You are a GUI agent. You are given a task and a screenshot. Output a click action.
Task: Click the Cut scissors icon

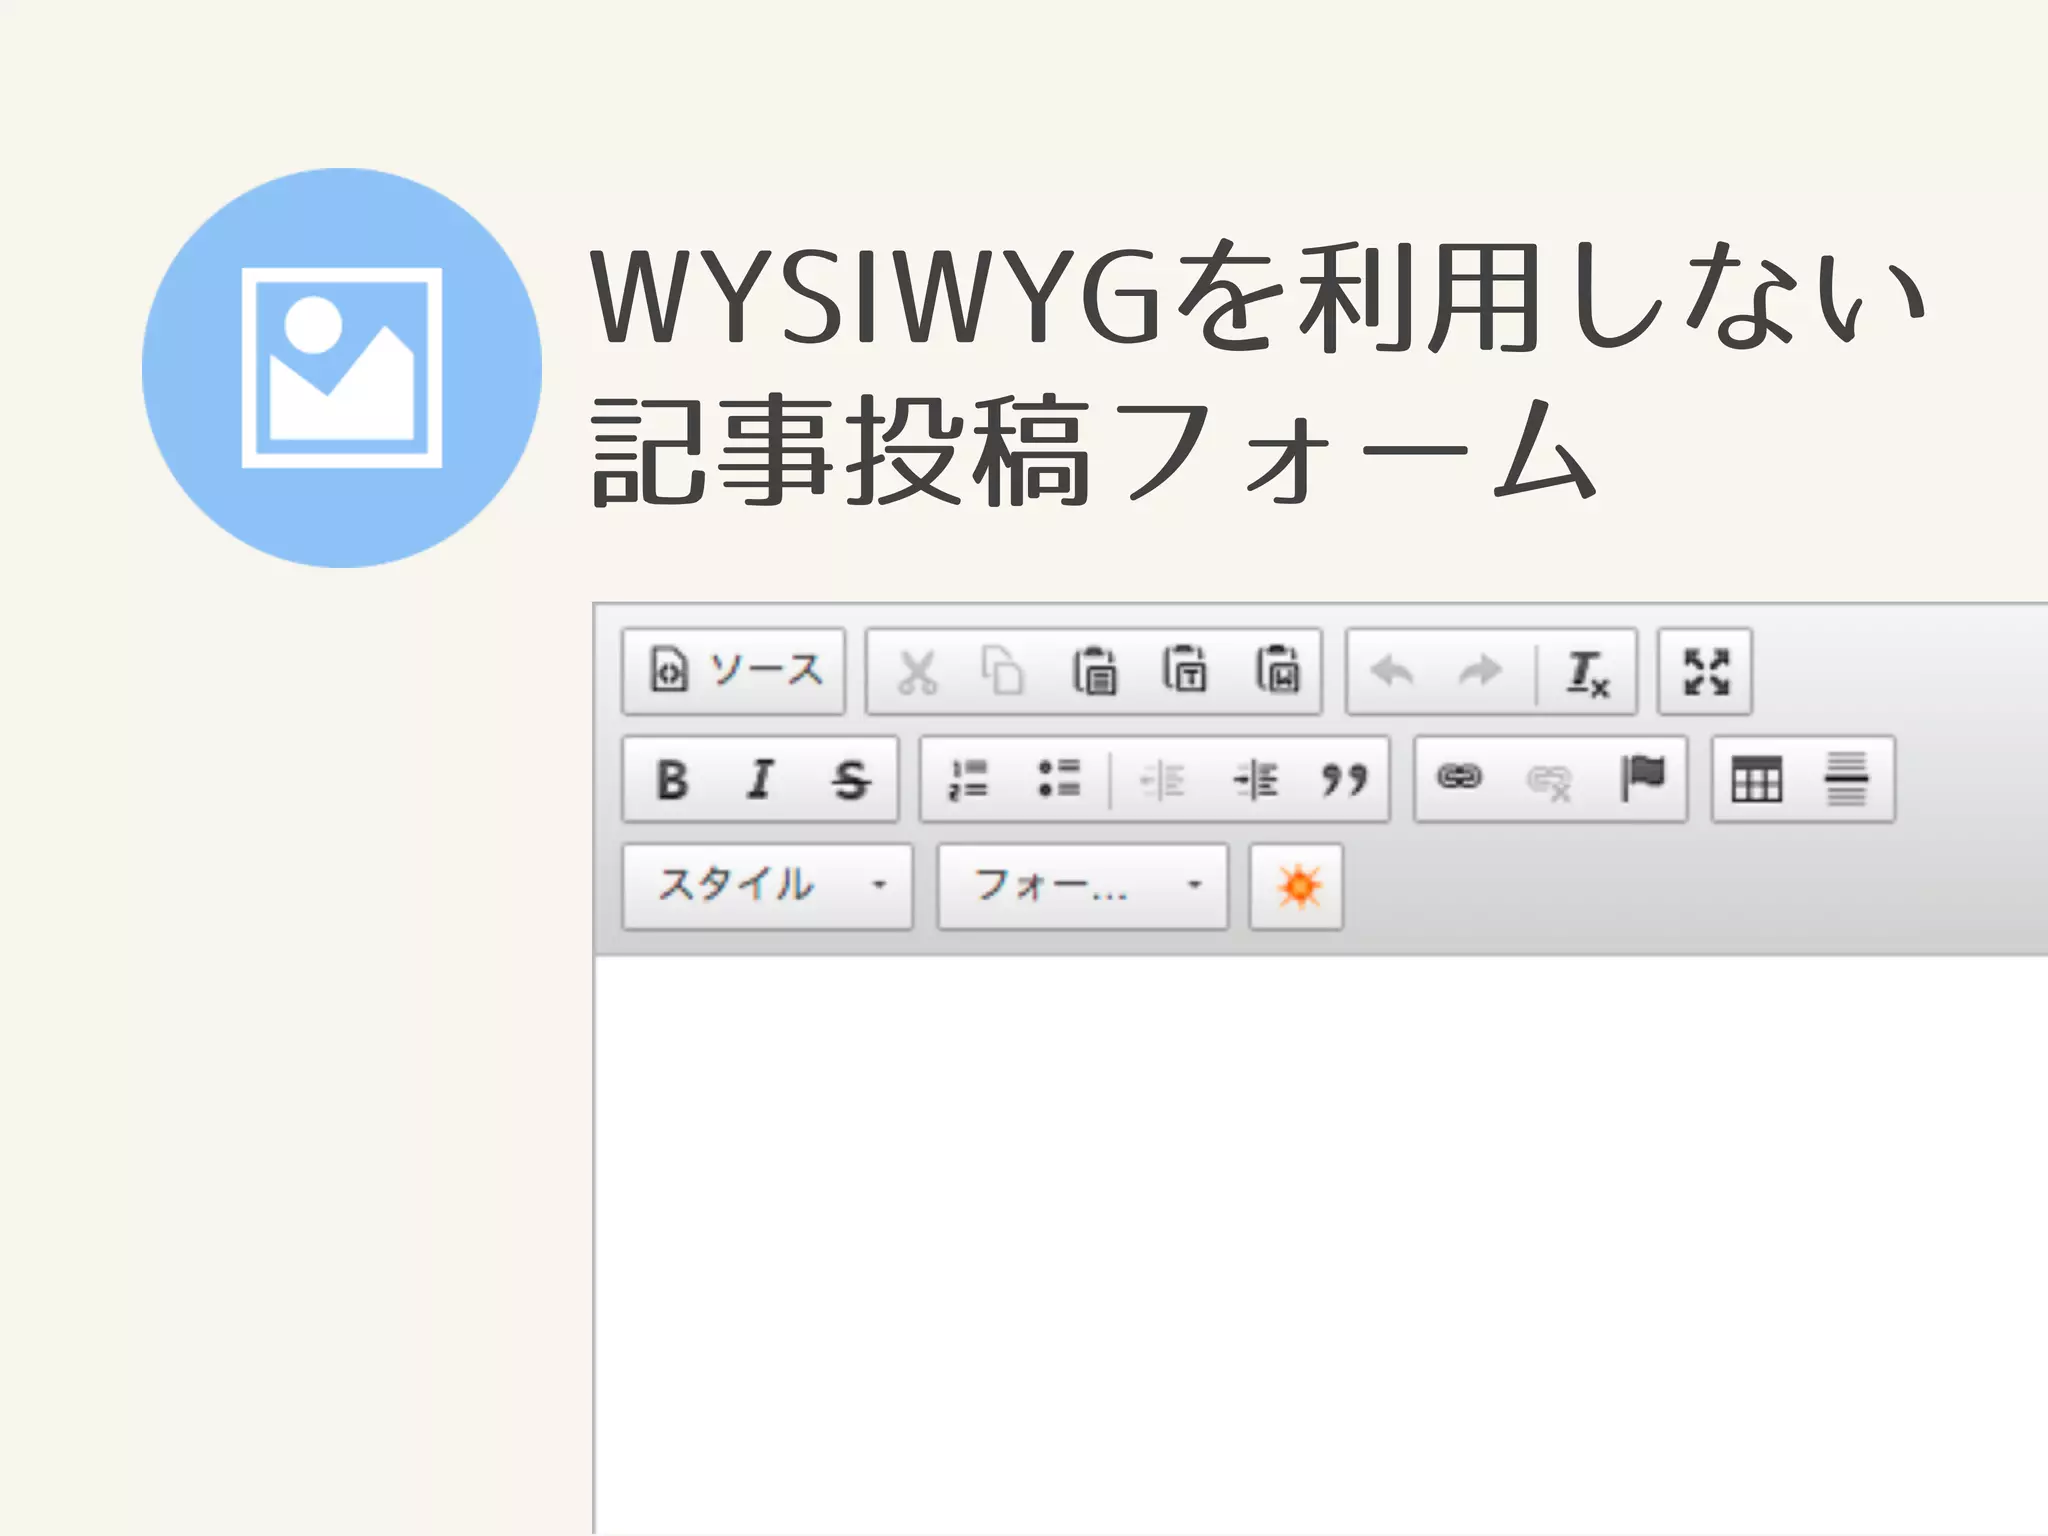click(916, 672)
